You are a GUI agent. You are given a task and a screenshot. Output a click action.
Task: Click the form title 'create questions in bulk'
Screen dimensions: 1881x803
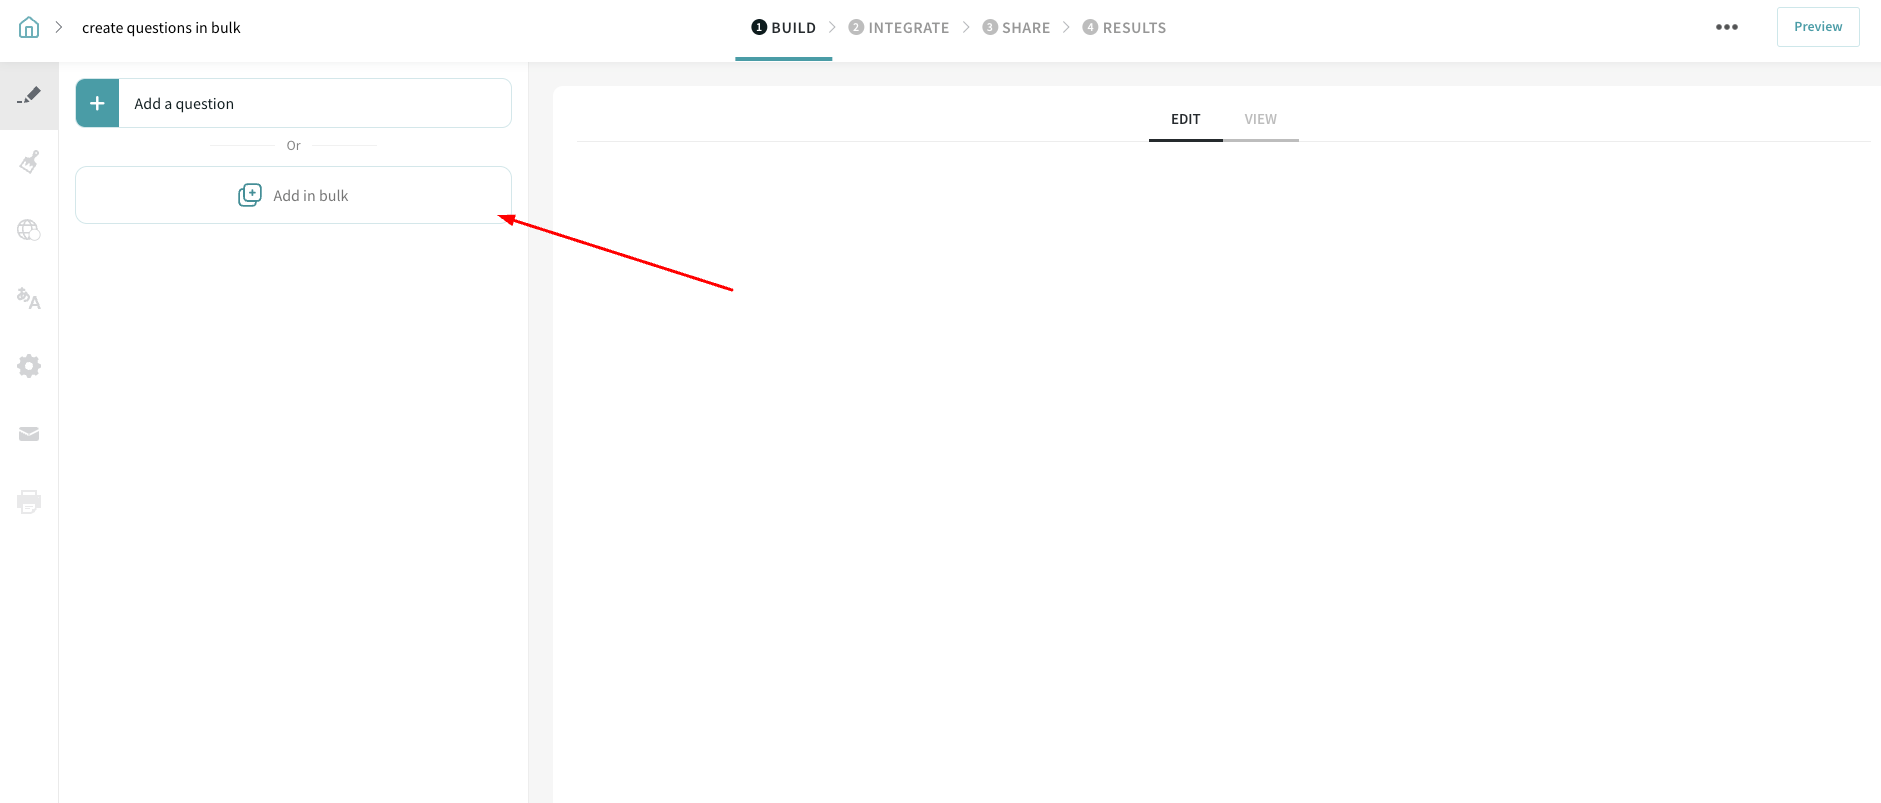pyautogui.click(x=161, y=28)
